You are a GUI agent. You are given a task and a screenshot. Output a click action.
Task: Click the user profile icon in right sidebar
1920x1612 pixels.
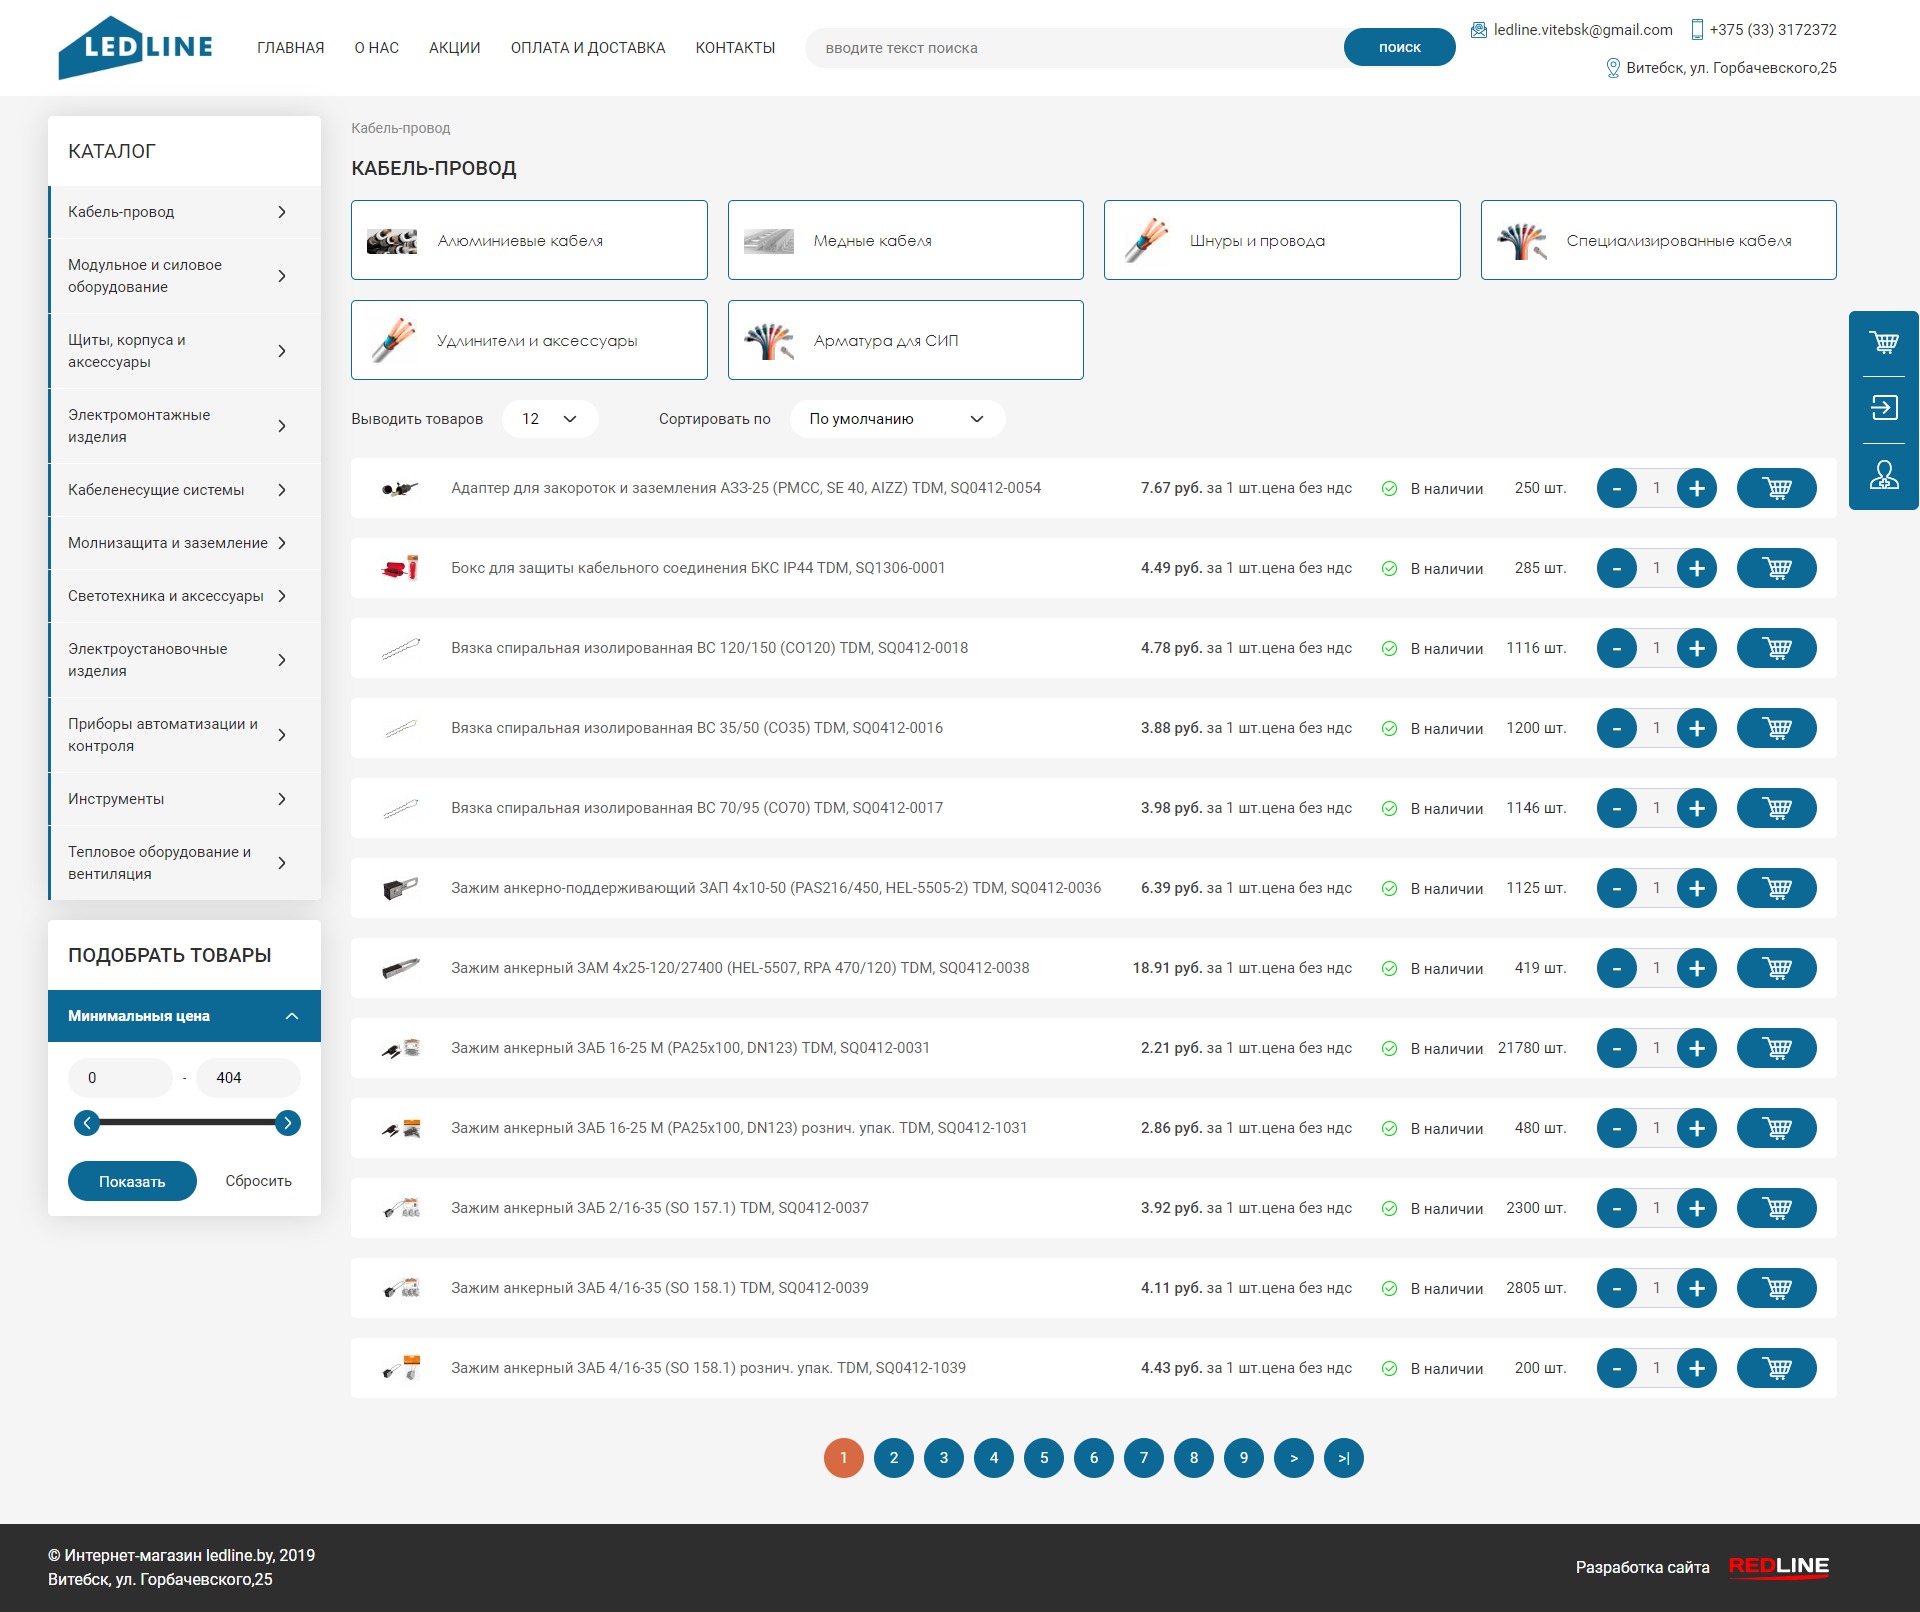[x=1884, y=475]
